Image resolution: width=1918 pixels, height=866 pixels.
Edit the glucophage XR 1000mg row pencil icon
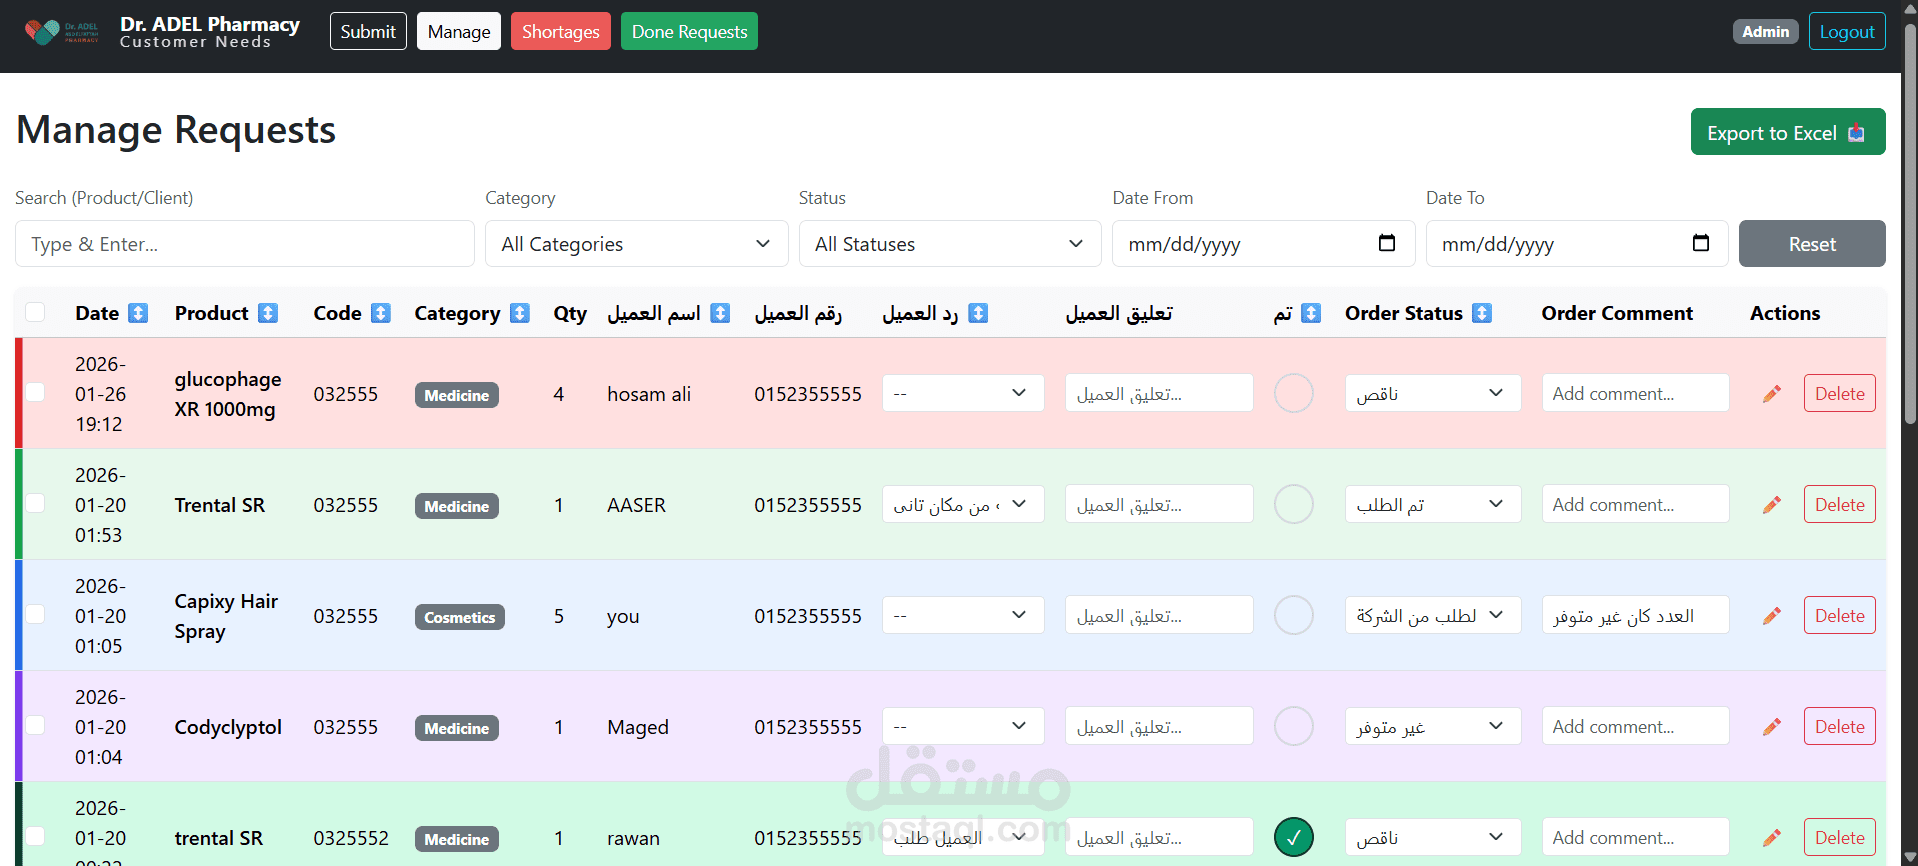tap(1772, 394)
